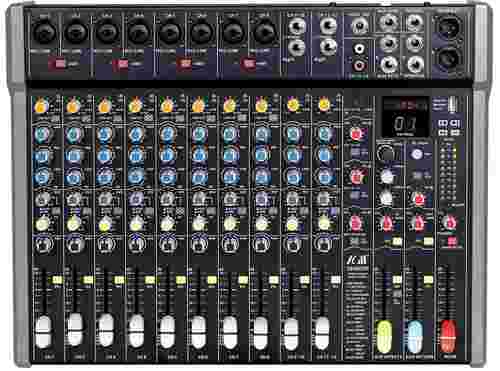Click the channel 7 white fader
The image size is (500, 371).
(230, 332)
